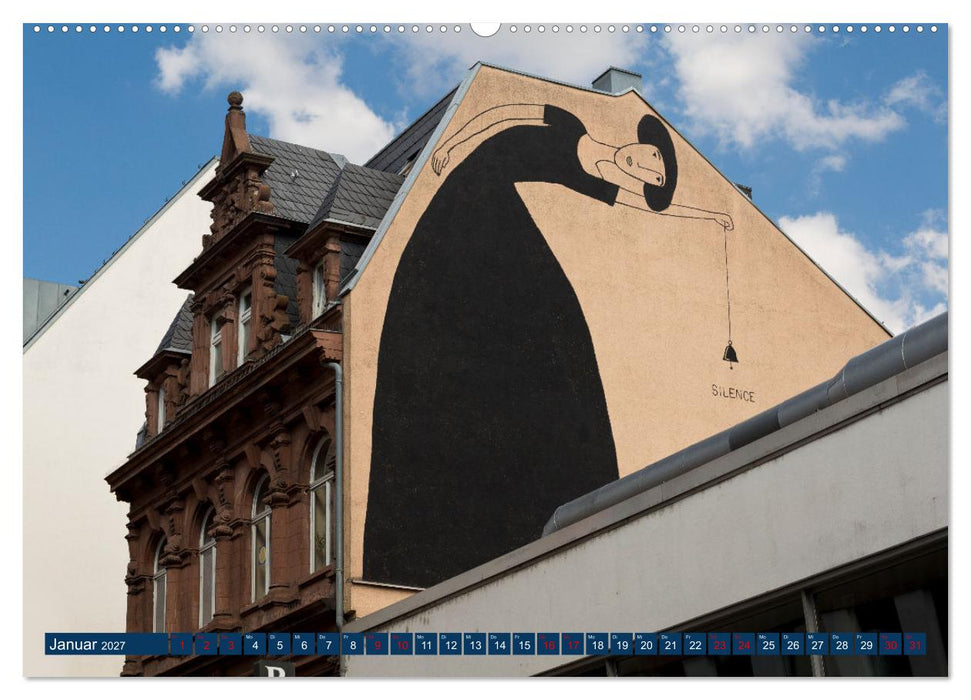Select date cell 22 in calendar strip
The image size is (971, 700).
click(695, 644)
